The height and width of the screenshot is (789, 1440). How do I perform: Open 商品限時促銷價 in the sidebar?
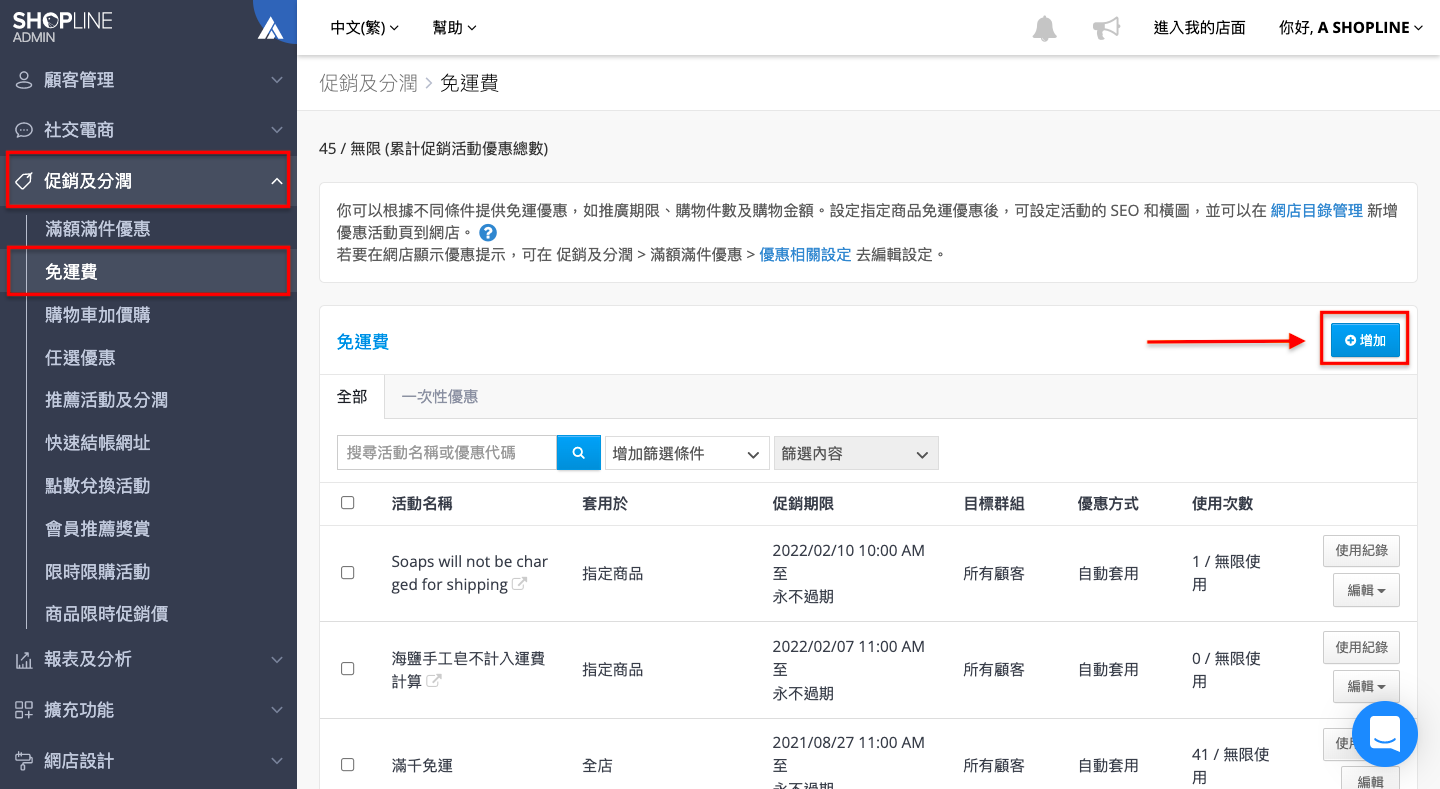pos(106,614)
